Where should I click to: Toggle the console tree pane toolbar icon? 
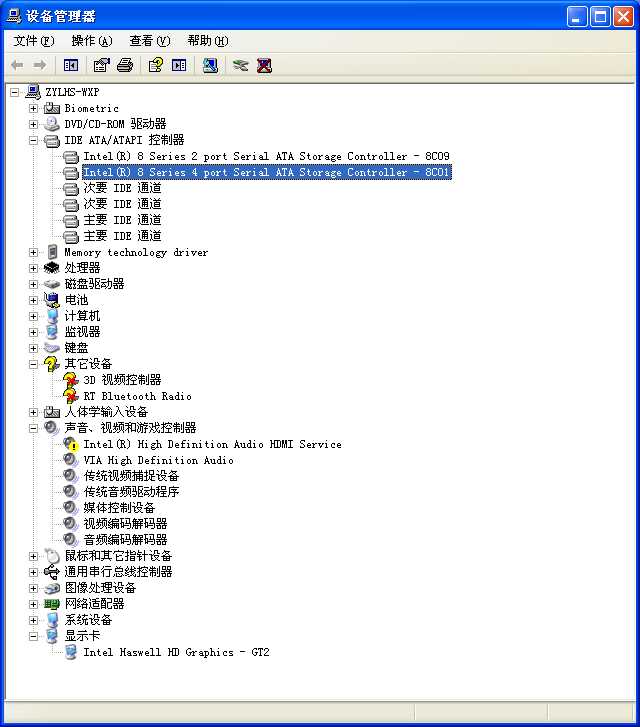70,65
